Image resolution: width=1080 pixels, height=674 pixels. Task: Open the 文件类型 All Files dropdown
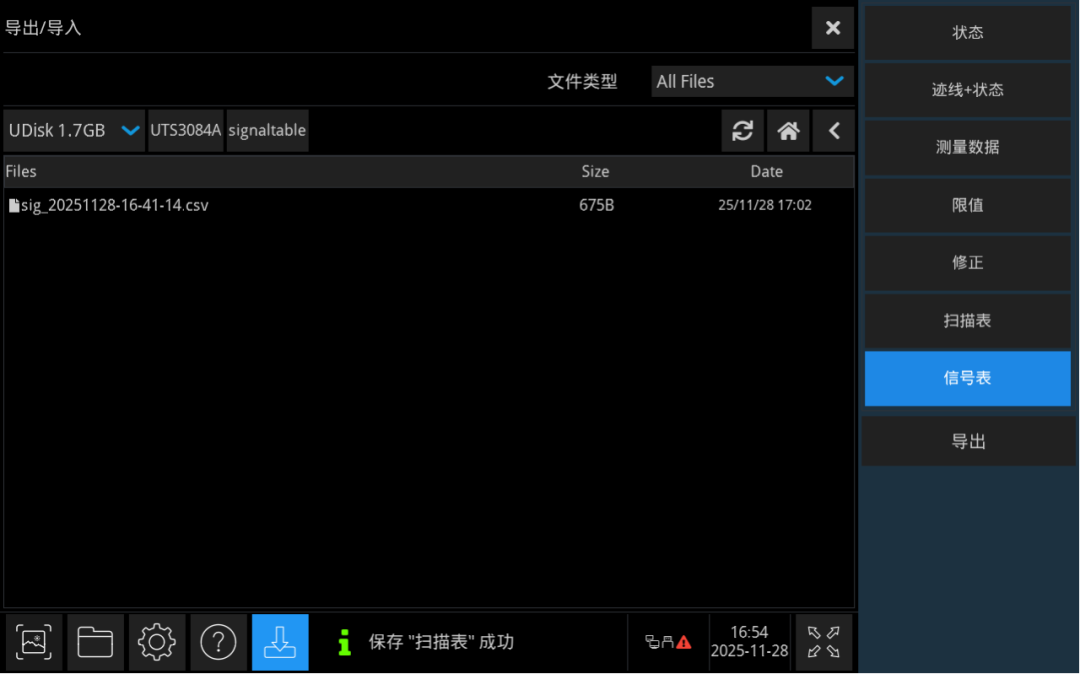click(x=752, y=81)
